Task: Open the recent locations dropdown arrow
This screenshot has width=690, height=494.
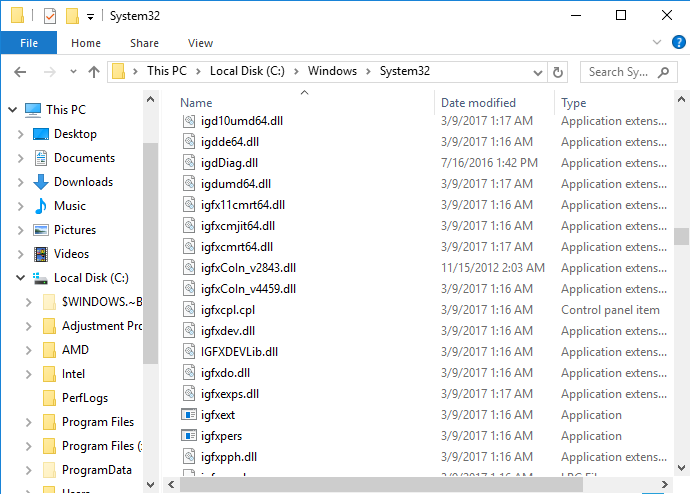Action: pos(73,71)
